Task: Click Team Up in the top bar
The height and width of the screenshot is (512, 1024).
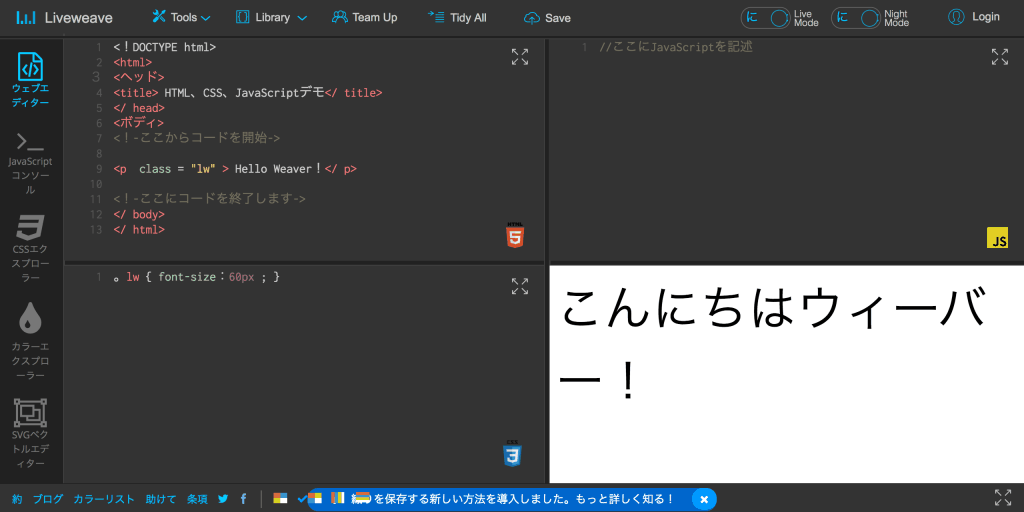Action: 365,17
